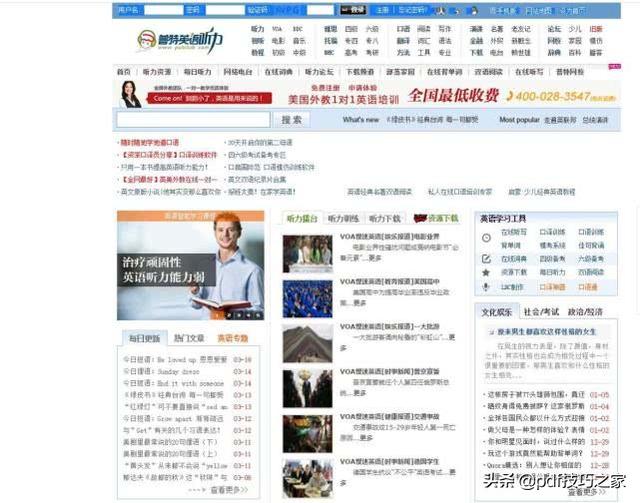Open 网络电台 in navigation bar

(x=238, y=72)
